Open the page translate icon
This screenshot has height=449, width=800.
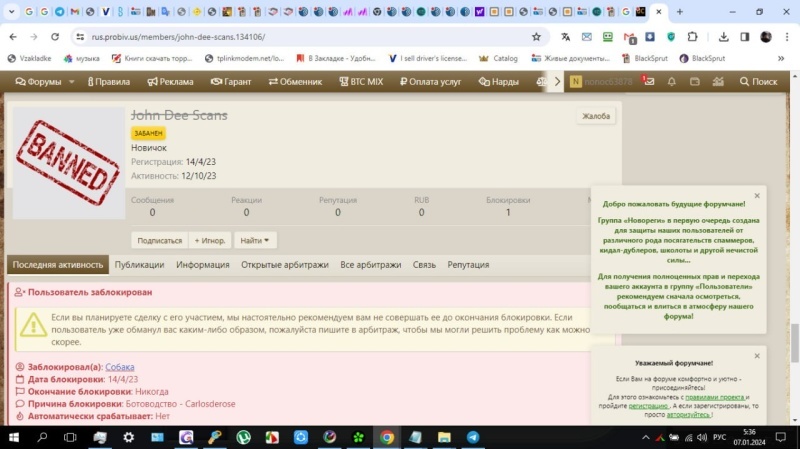point(565,37)
